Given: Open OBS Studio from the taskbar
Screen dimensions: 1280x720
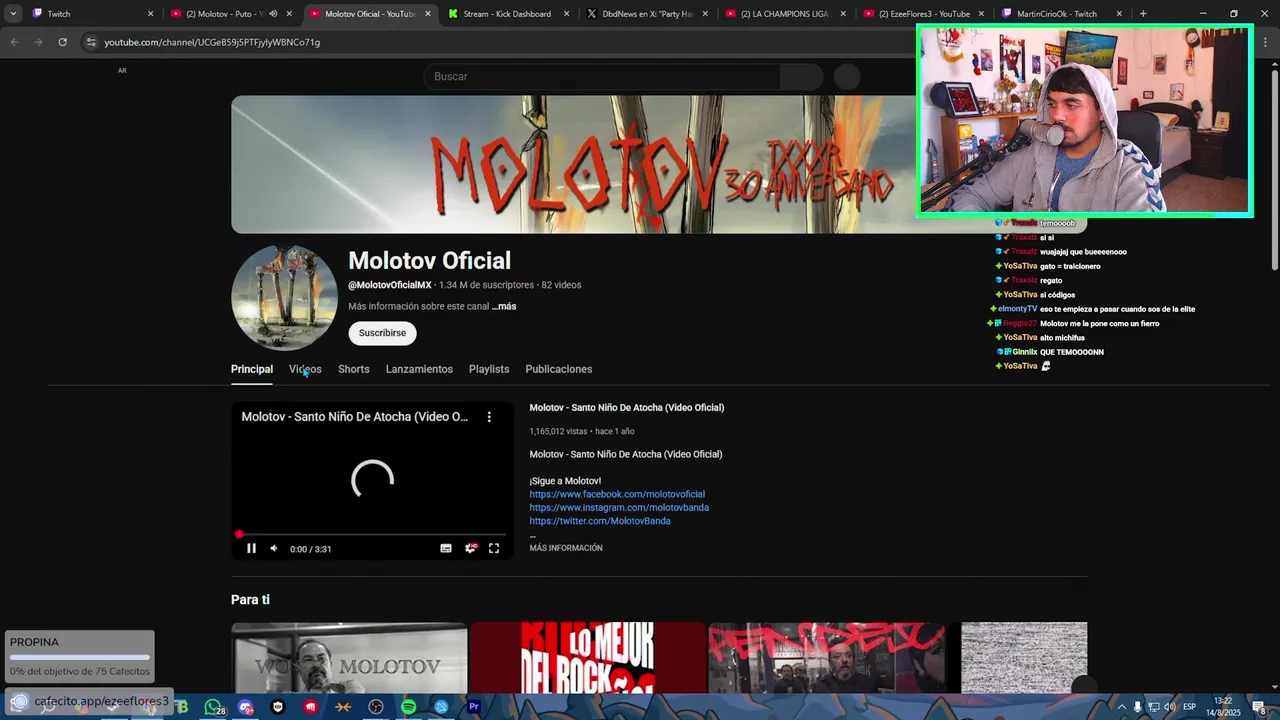Looking at the screenshot, I should [x=376, y=707].
